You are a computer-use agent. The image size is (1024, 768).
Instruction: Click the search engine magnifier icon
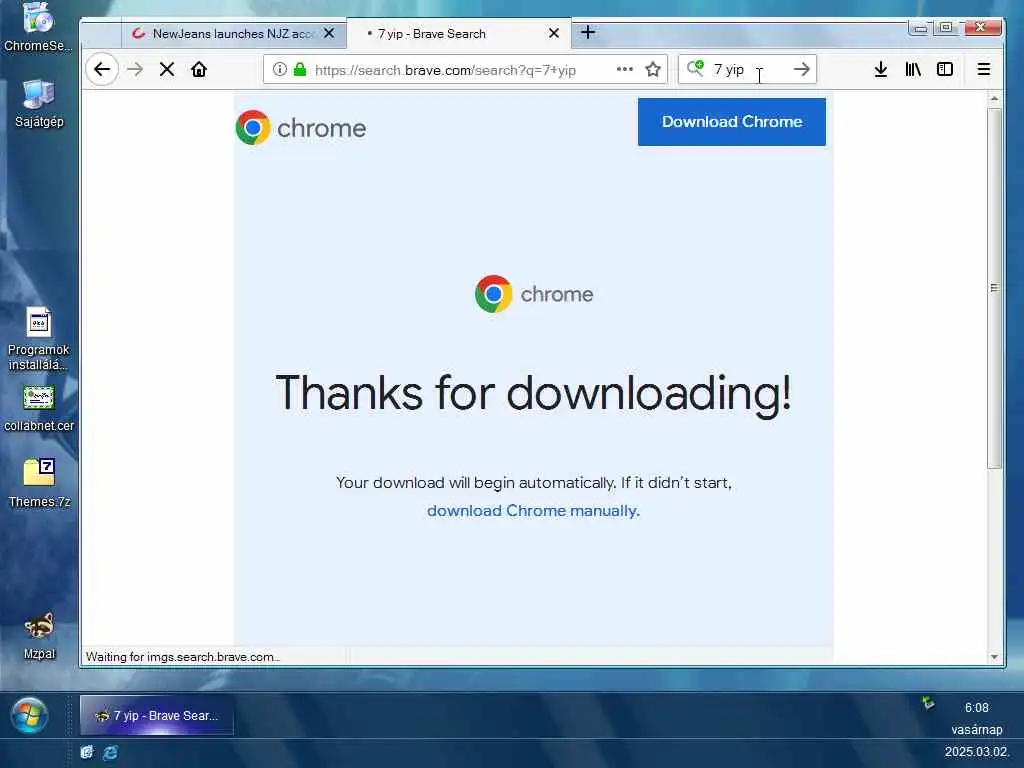click(x=695, y=68)
